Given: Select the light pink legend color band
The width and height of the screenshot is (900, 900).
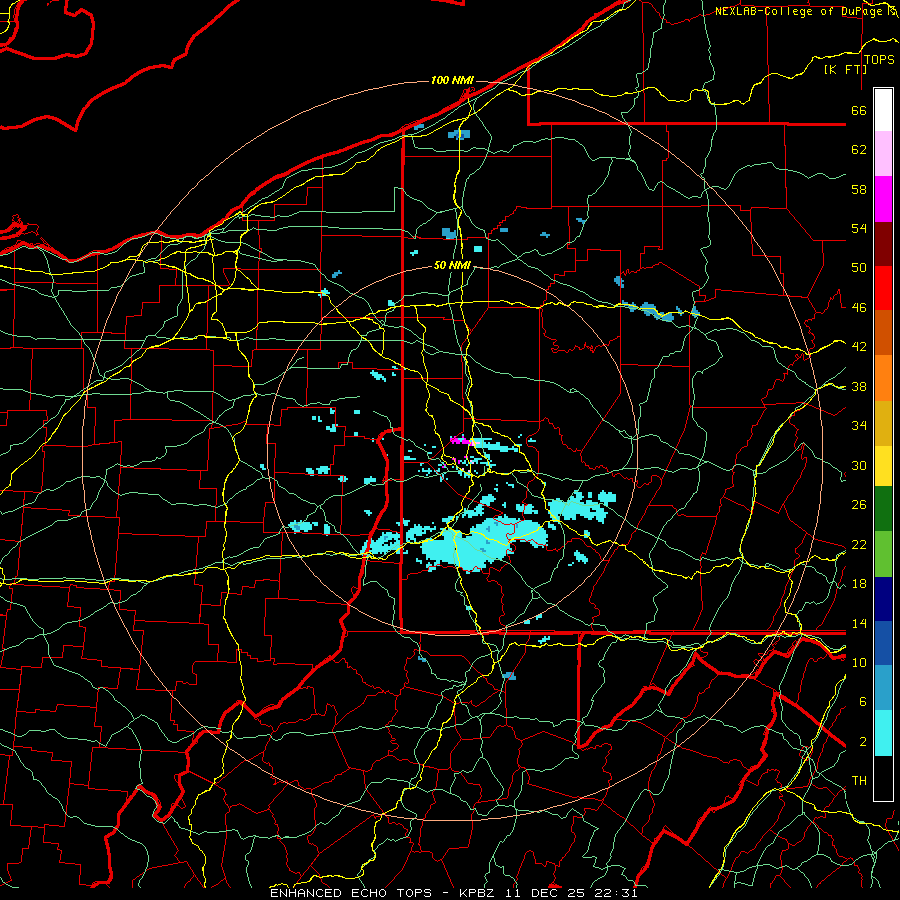Looking at the screenshot, I should pos(883,154).
